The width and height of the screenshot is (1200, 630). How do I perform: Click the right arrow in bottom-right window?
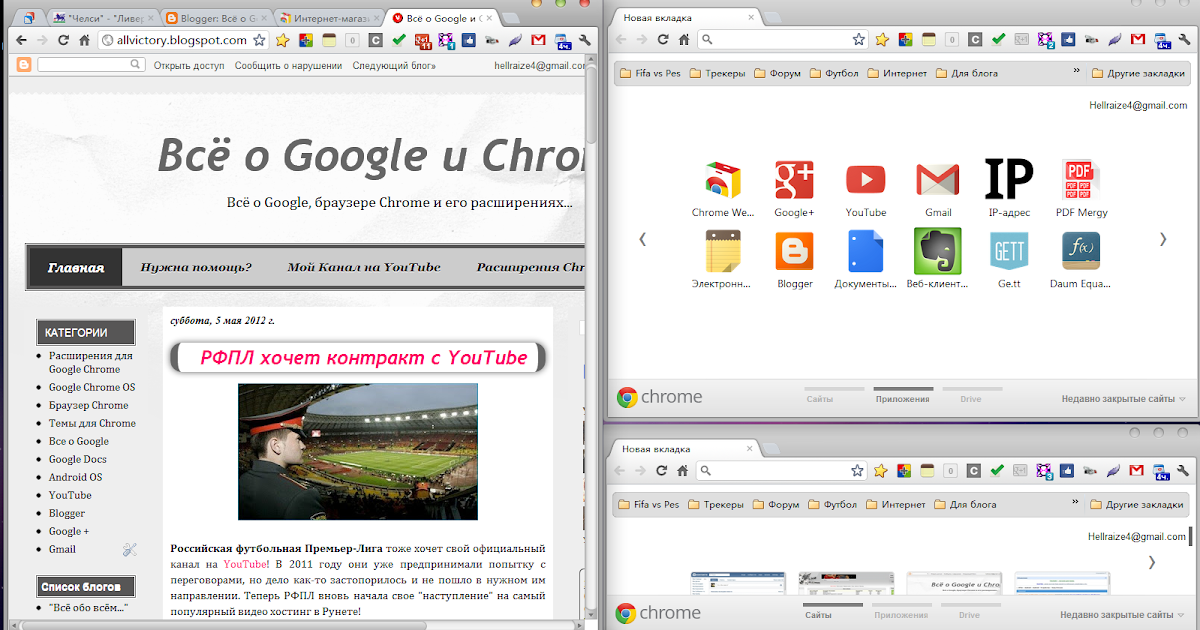[1151, 563]
